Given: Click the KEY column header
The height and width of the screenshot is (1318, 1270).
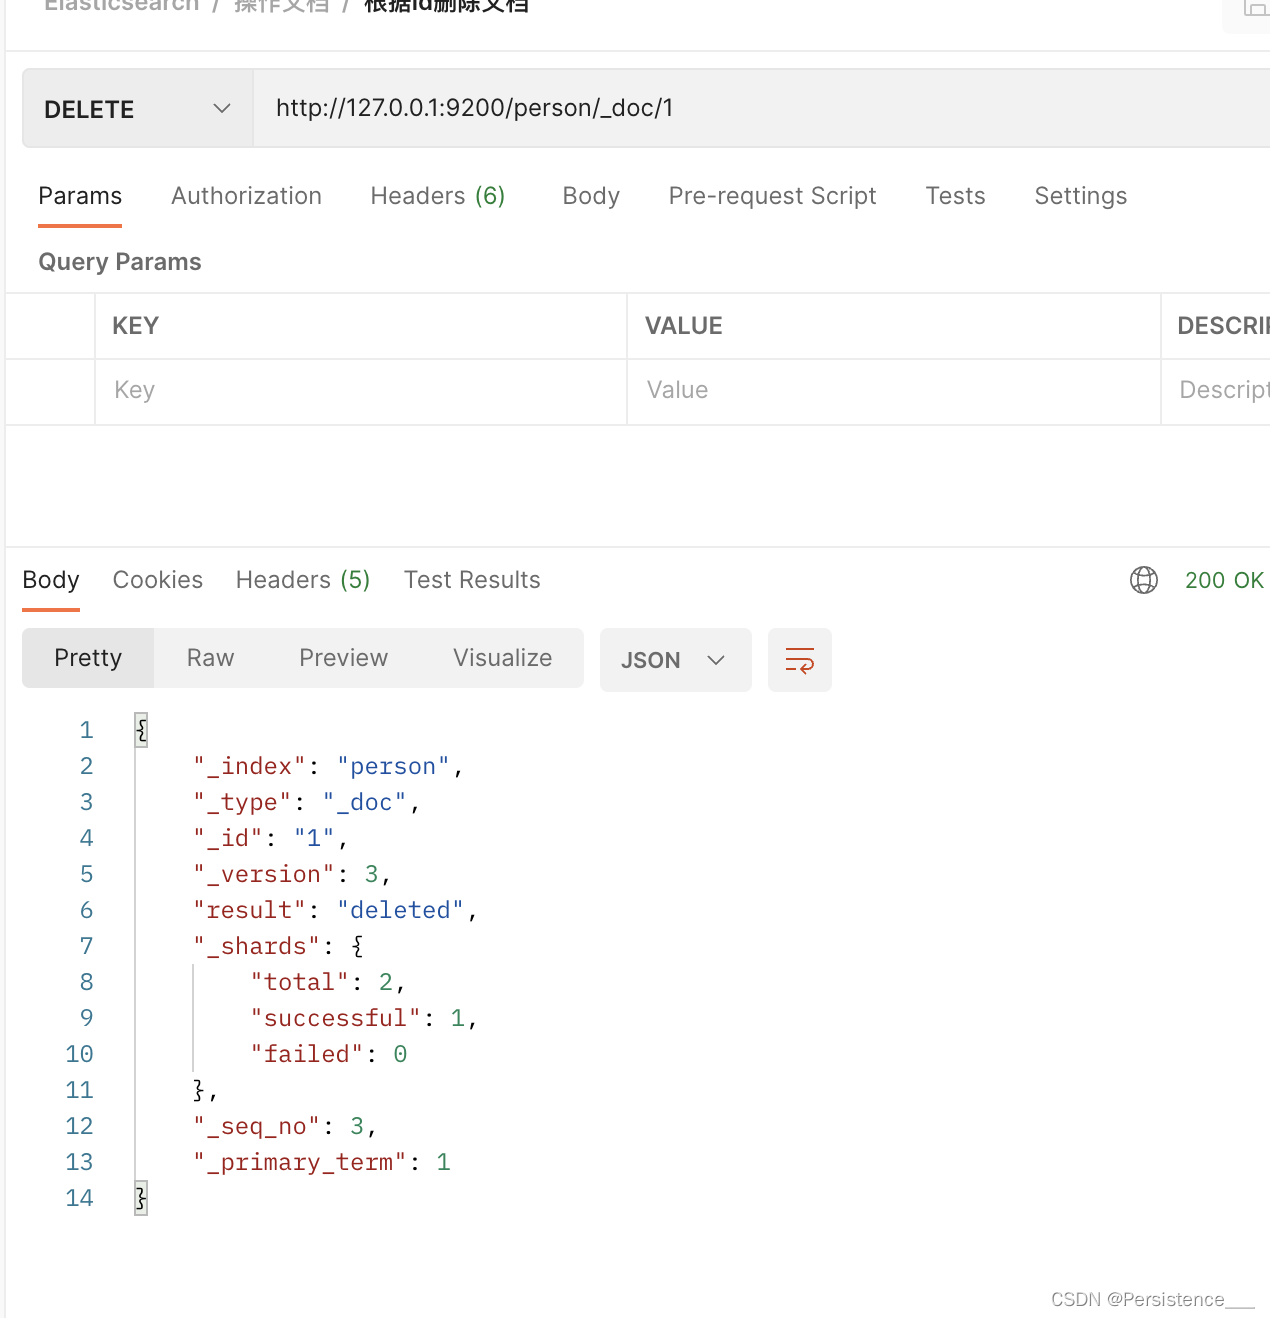Looking at the screenshot, I should (x=135, y=326).
